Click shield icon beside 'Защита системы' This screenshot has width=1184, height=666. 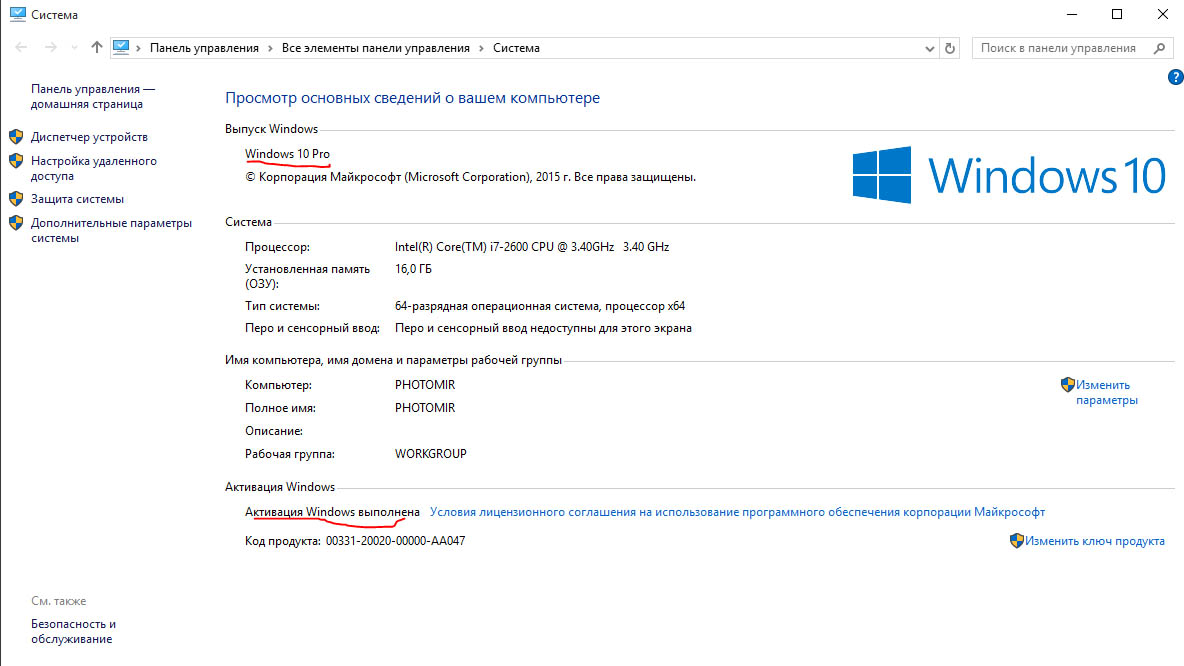[x=16, y=199]
